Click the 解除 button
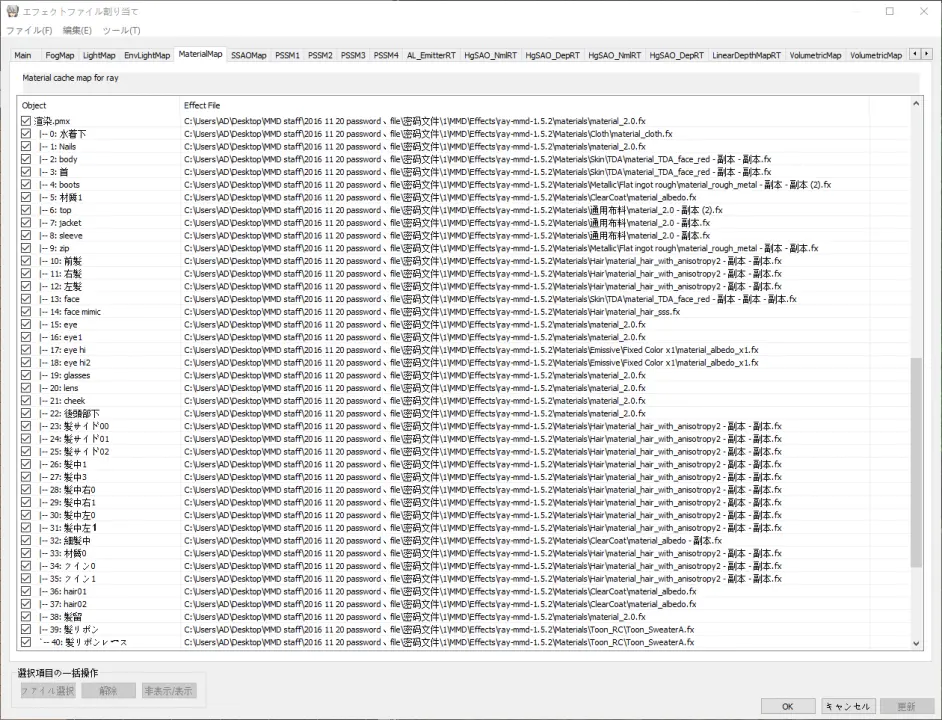The width and height of the screenshot is (942, 720). coord(108,691)
